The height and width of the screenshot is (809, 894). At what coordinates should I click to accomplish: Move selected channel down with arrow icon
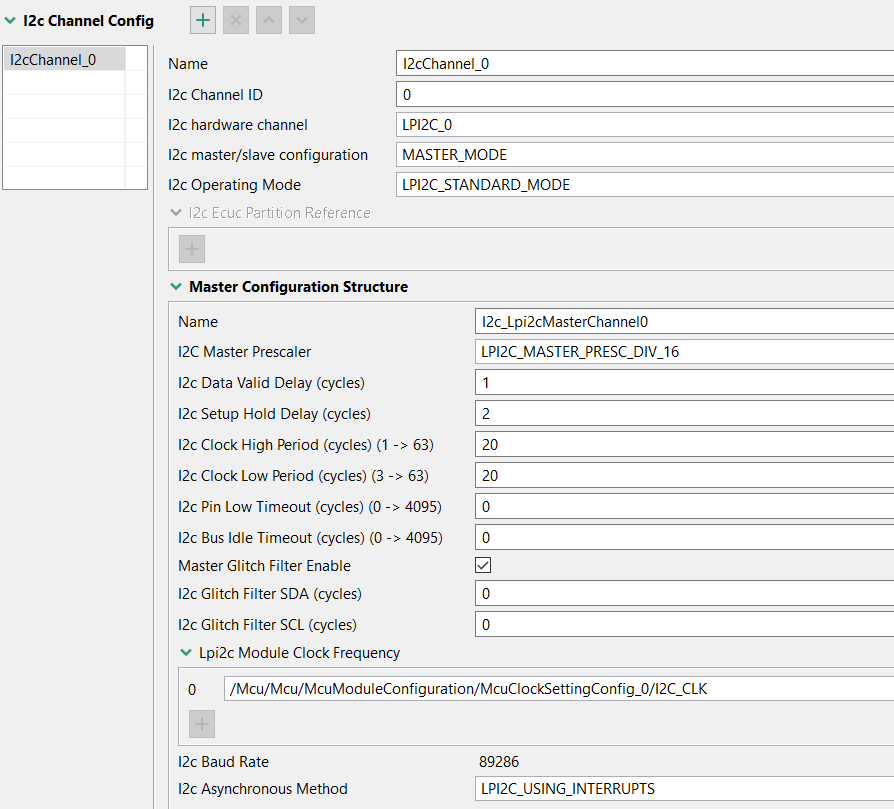(x=303, y=20)
